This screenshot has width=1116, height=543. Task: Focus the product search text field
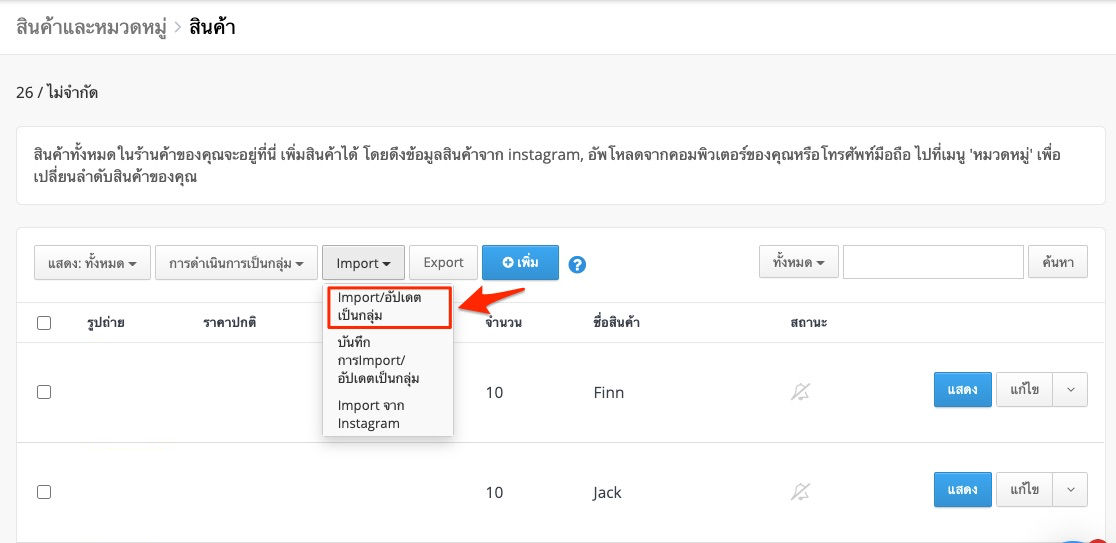coord(933,263)
